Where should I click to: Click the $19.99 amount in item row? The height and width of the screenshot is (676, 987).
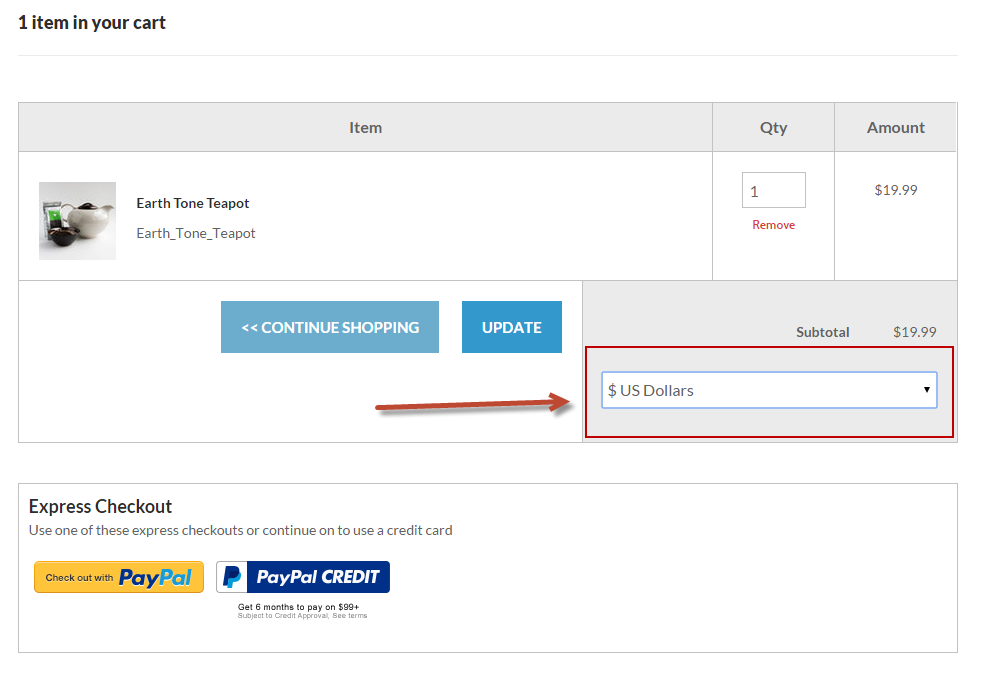click(x=896, y=190)
